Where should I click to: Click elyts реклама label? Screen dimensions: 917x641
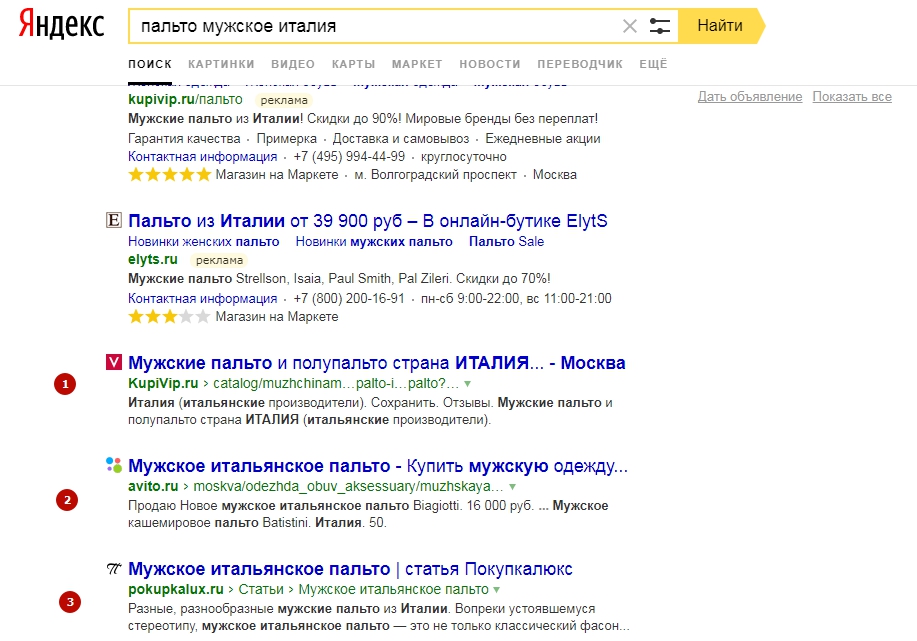pos(219,260)
